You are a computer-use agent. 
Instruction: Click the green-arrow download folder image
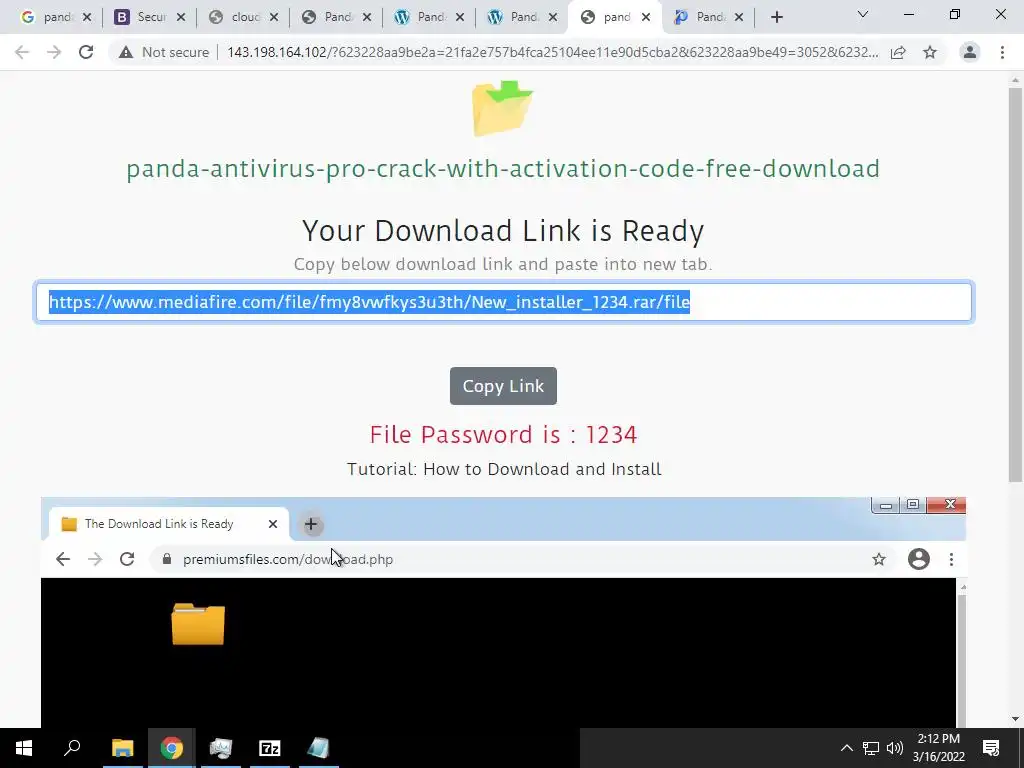[502, 108]
